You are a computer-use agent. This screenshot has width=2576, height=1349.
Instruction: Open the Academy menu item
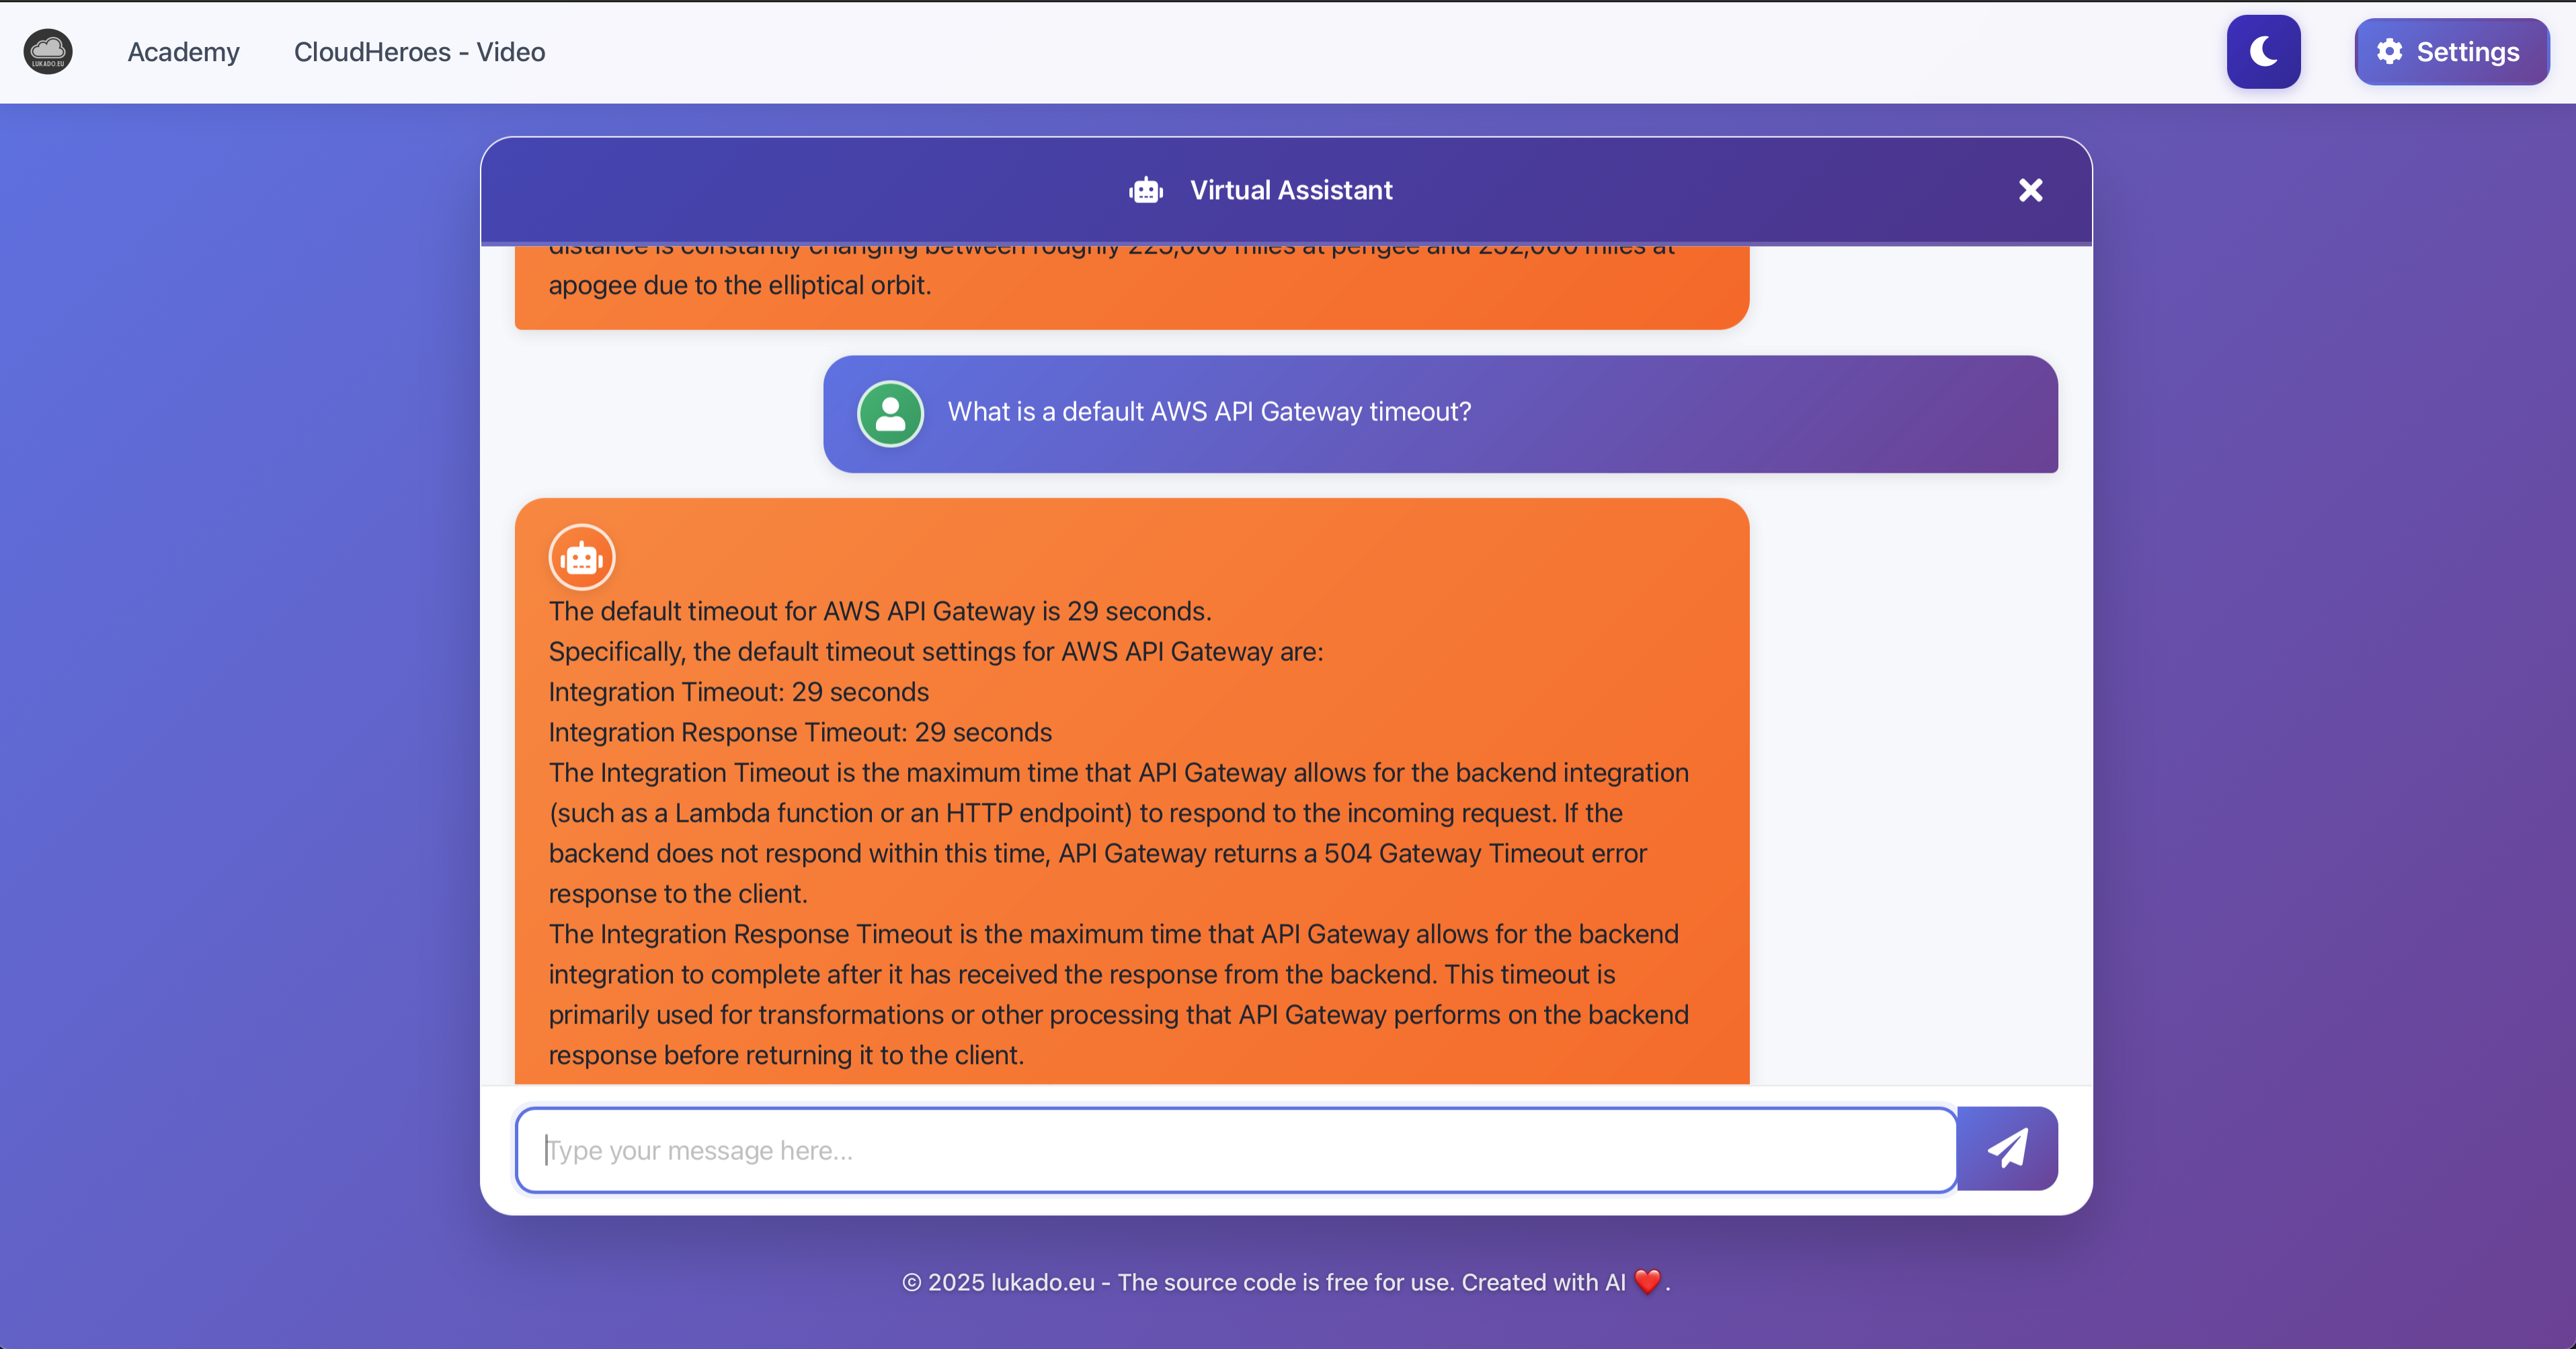(183, 52)
